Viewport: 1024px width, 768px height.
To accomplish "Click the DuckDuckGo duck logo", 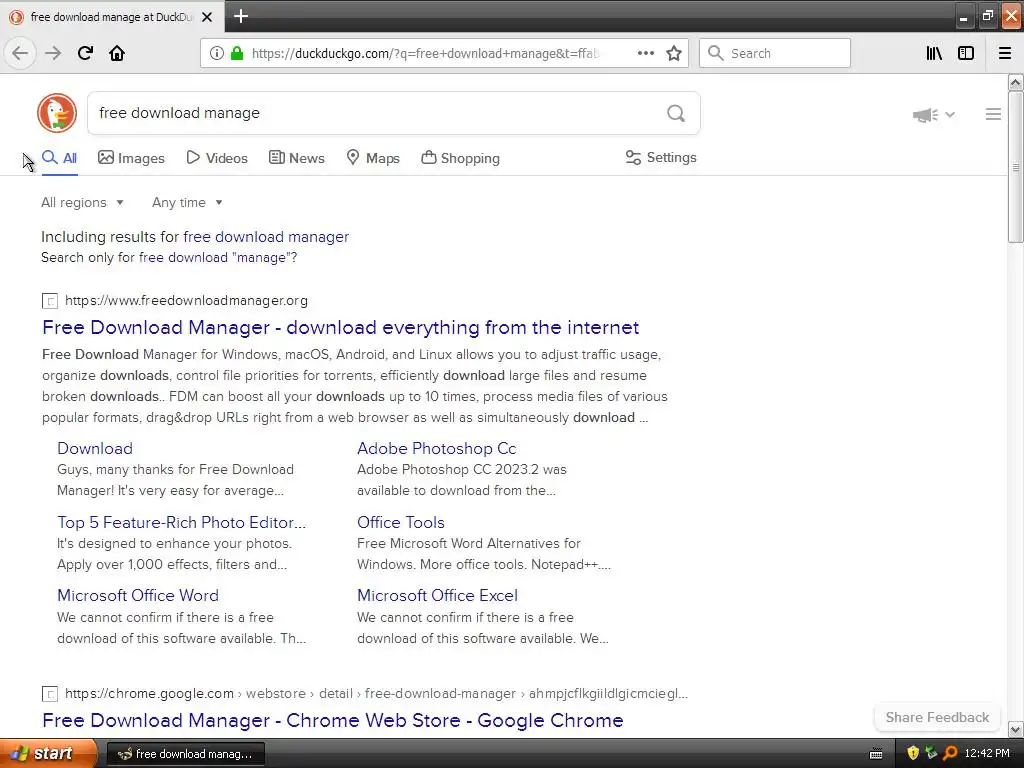I will [x=57, y=113].
